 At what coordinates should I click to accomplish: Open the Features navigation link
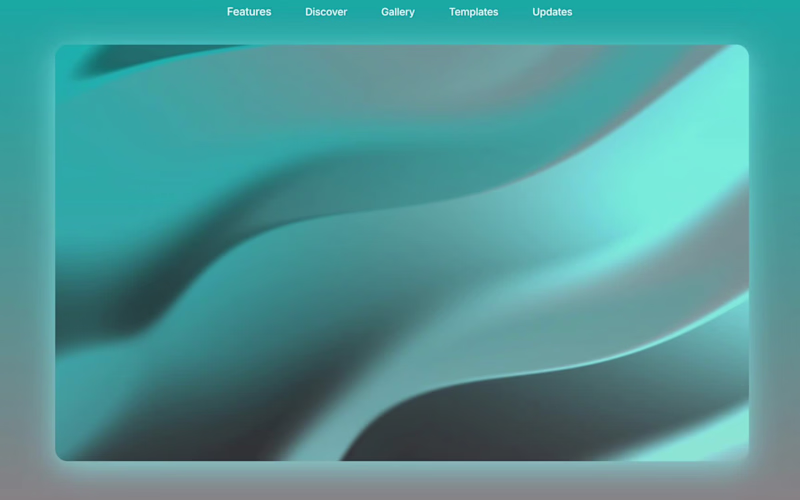249,12
